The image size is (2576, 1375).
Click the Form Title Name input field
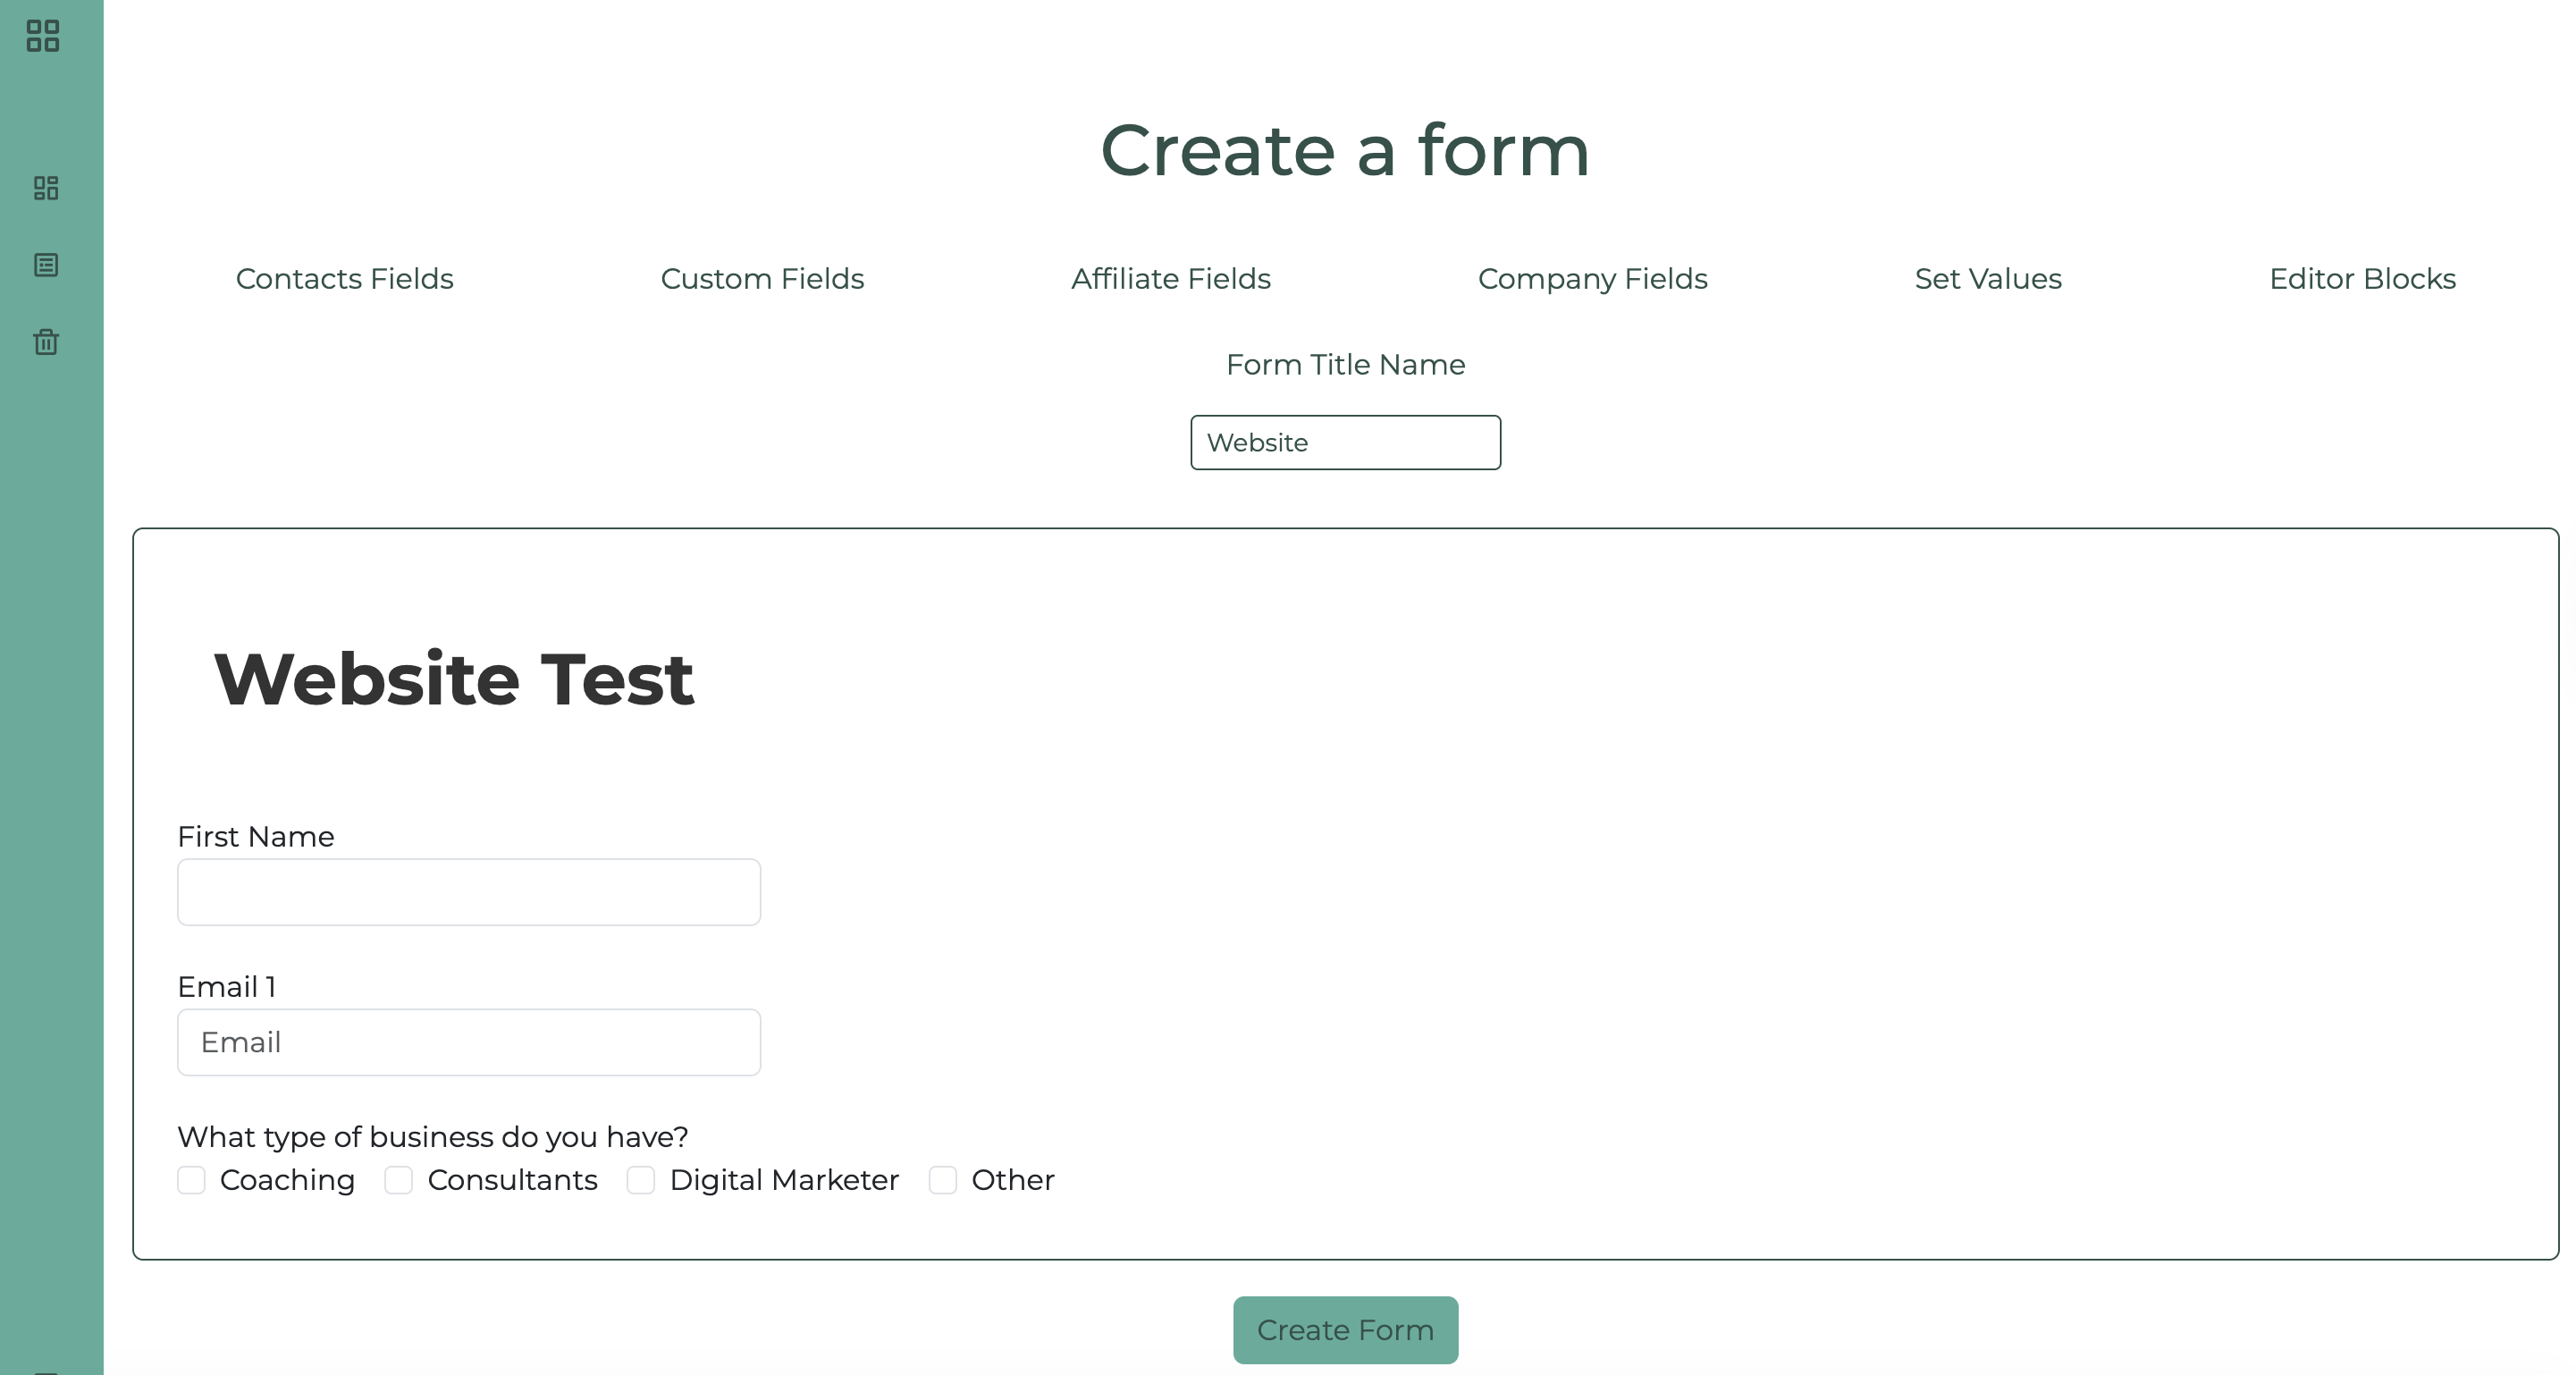1345,443
